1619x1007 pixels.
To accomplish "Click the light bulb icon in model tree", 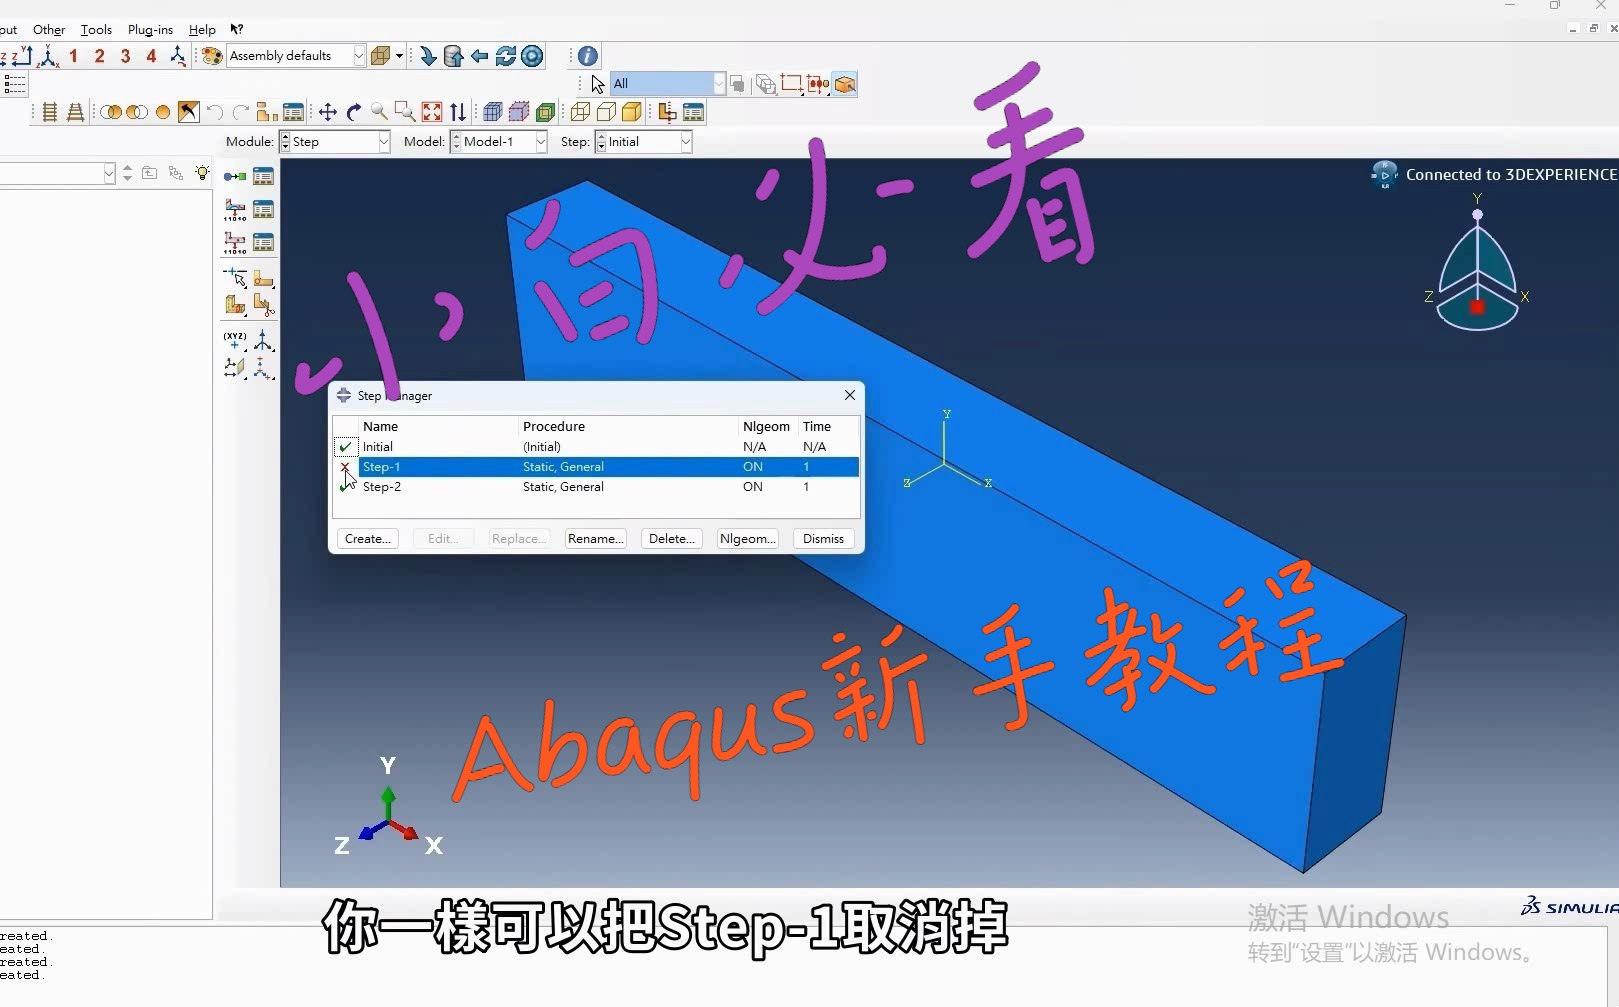I will tap(203, 173).
